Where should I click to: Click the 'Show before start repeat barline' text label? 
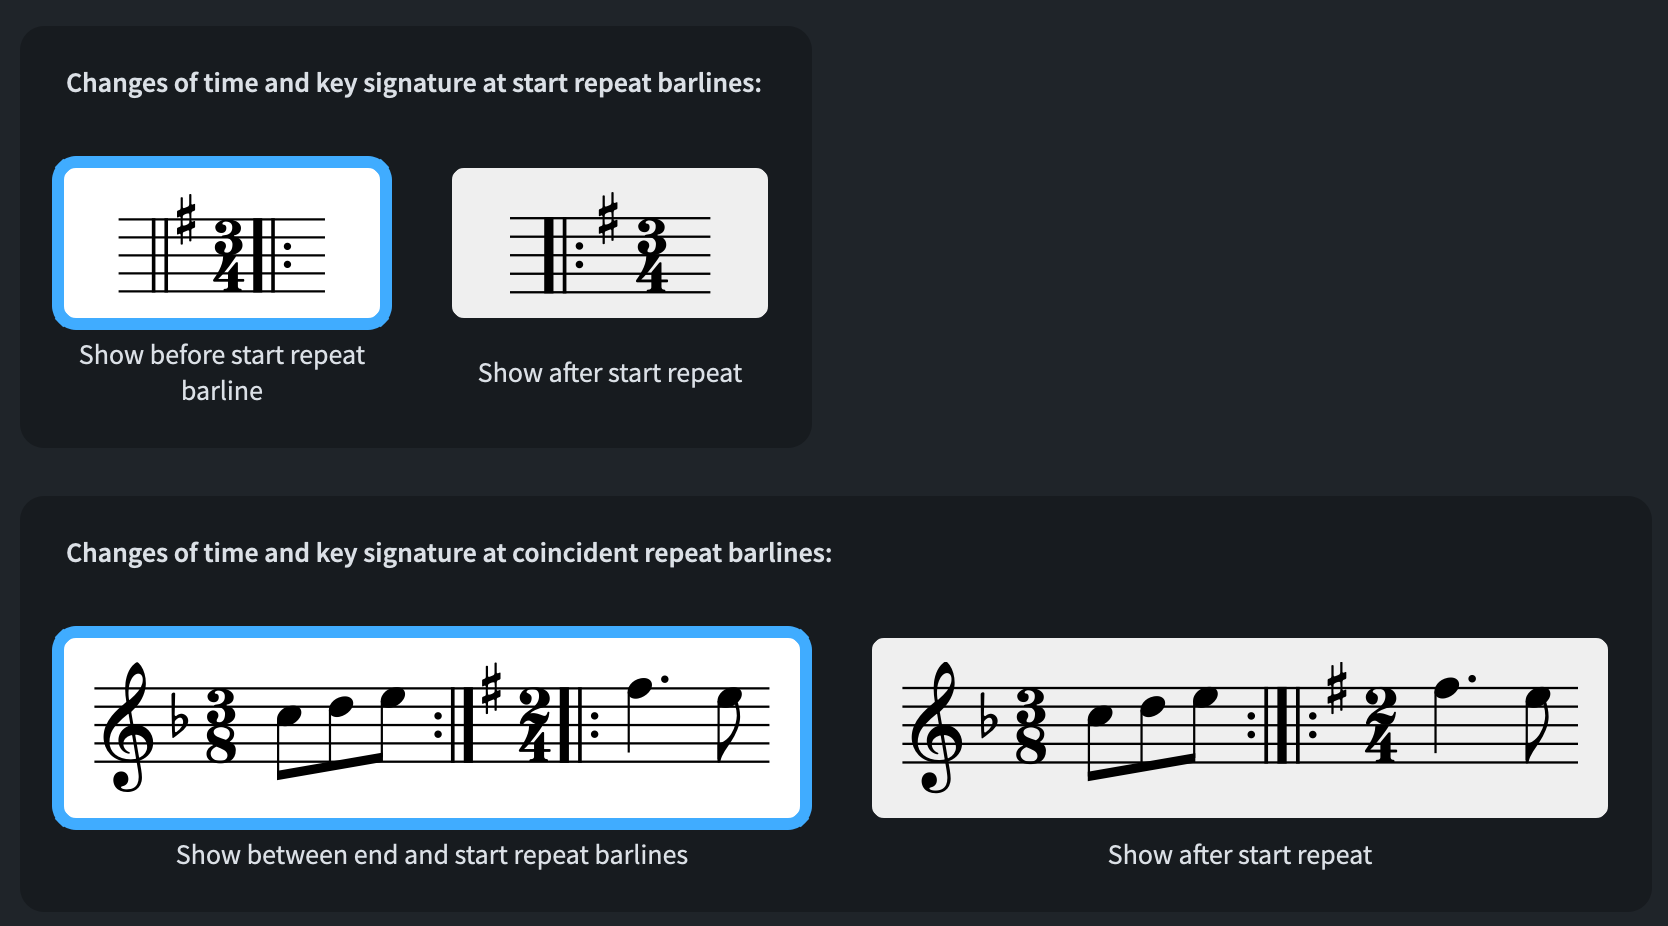tap(222, 372)
